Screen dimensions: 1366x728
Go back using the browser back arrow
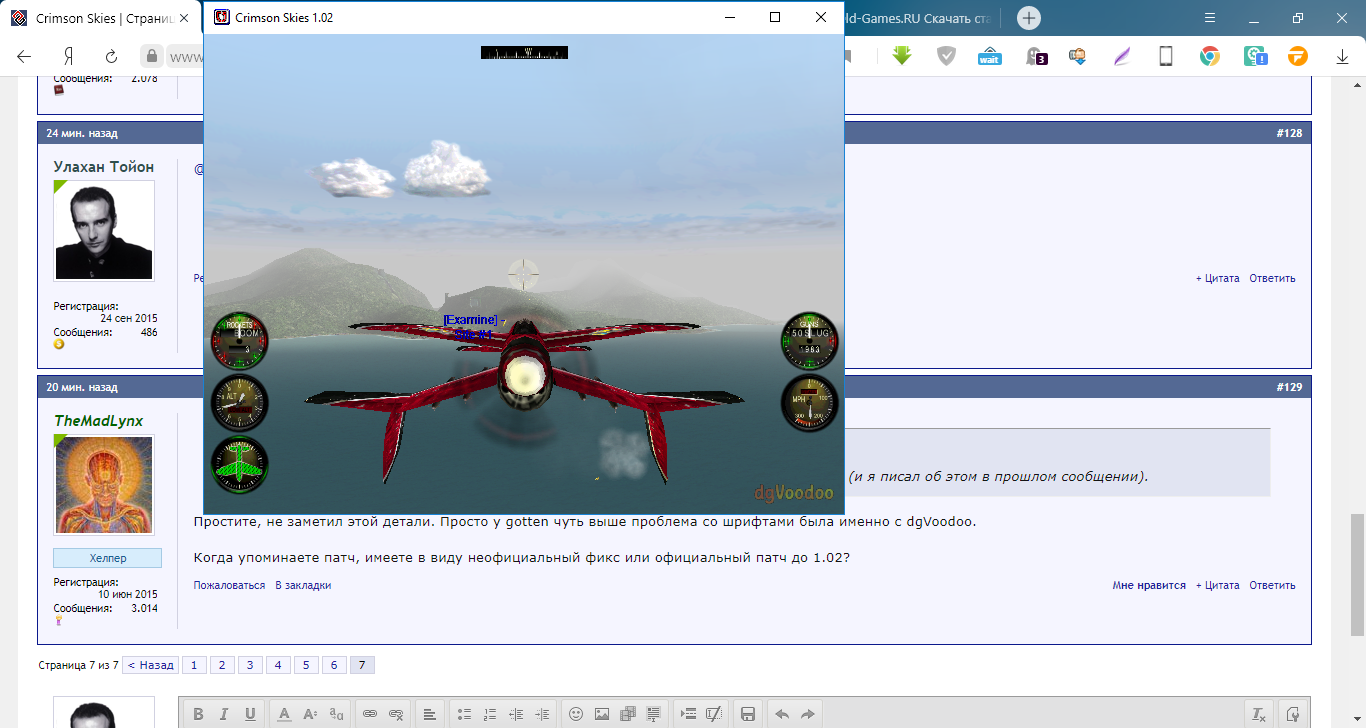[25, 56]
